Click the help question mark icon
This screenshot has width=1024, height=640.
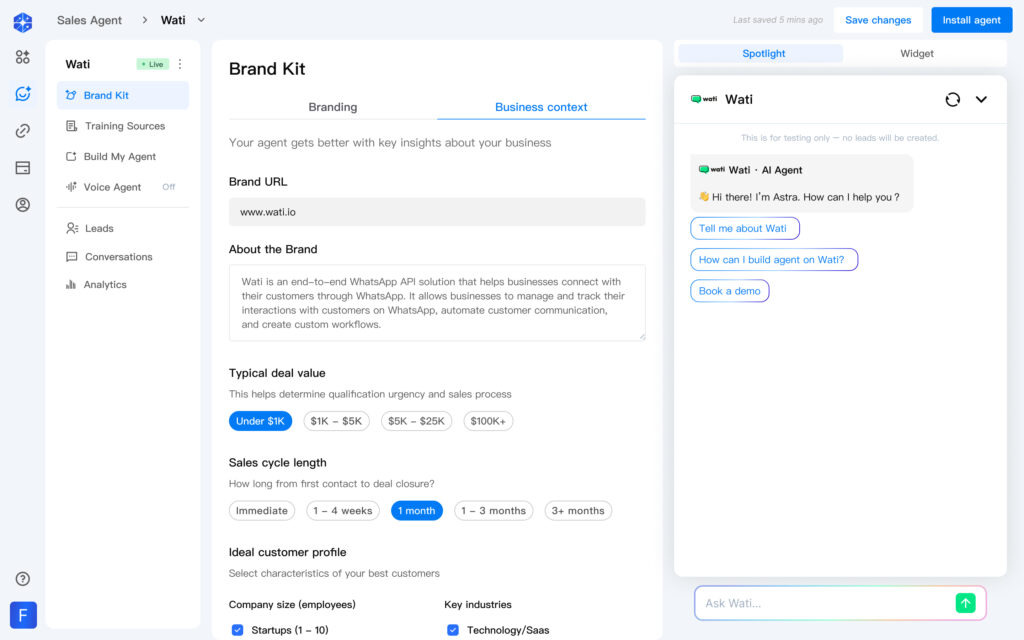[x=23, y=579]
